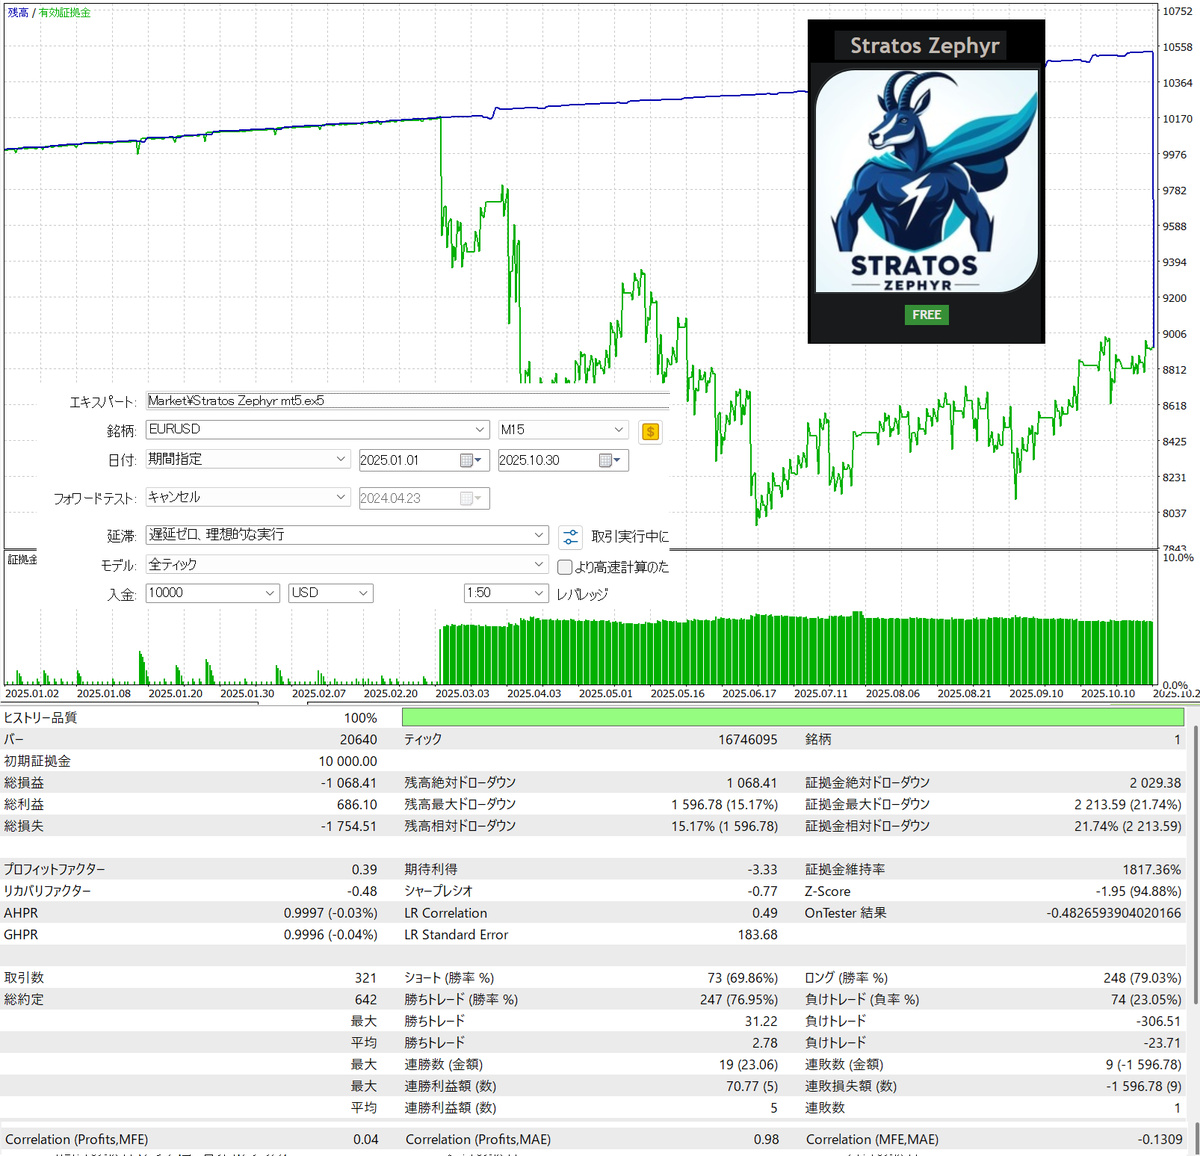Click the Expert field Stratos Zephyr mt5.ex5

(x=407, y=401)
